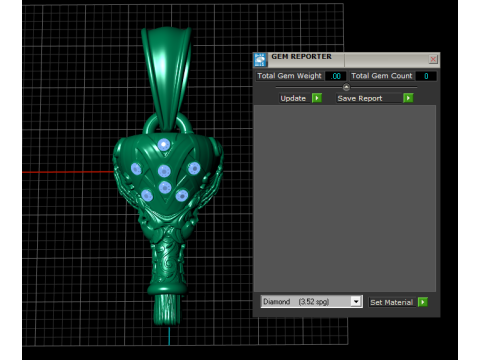This screenshot has width=480, height=360.
Task: Click the empty gem report list area
Action: tap(345, 199)
